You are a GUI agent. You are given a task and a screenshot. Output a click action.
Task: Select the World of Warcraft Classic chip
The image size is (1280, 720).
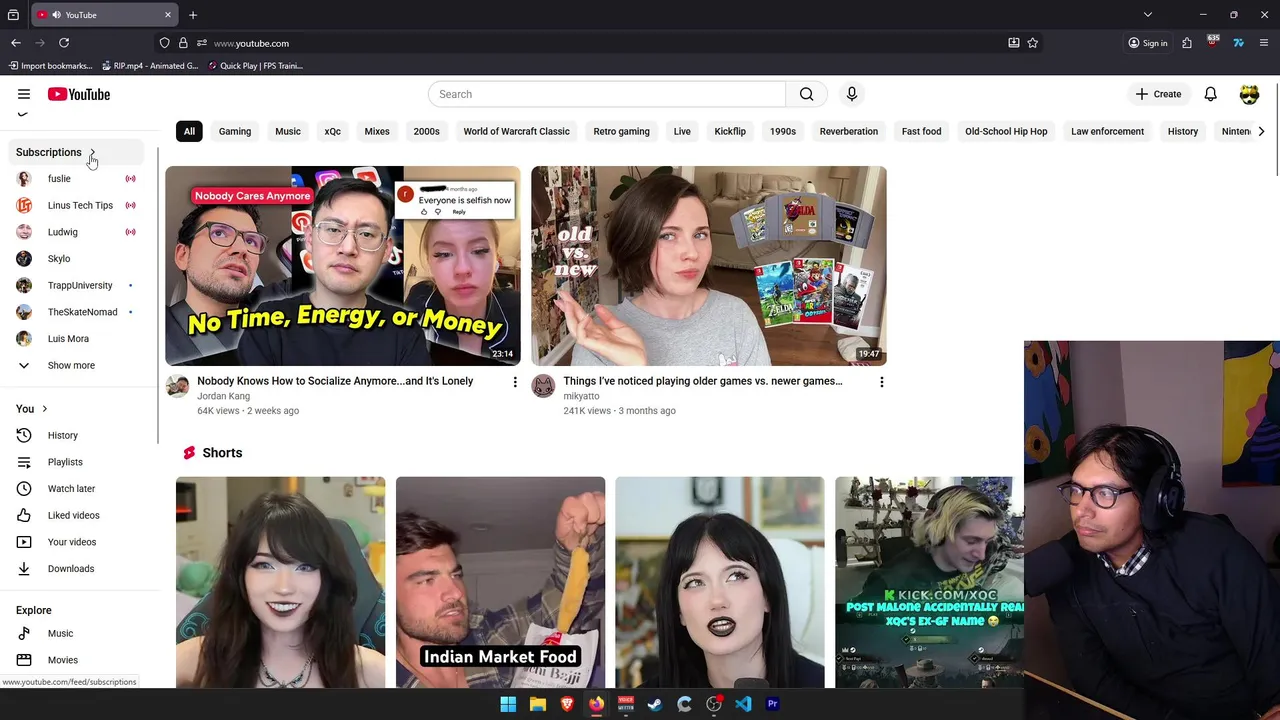point(516,131)
